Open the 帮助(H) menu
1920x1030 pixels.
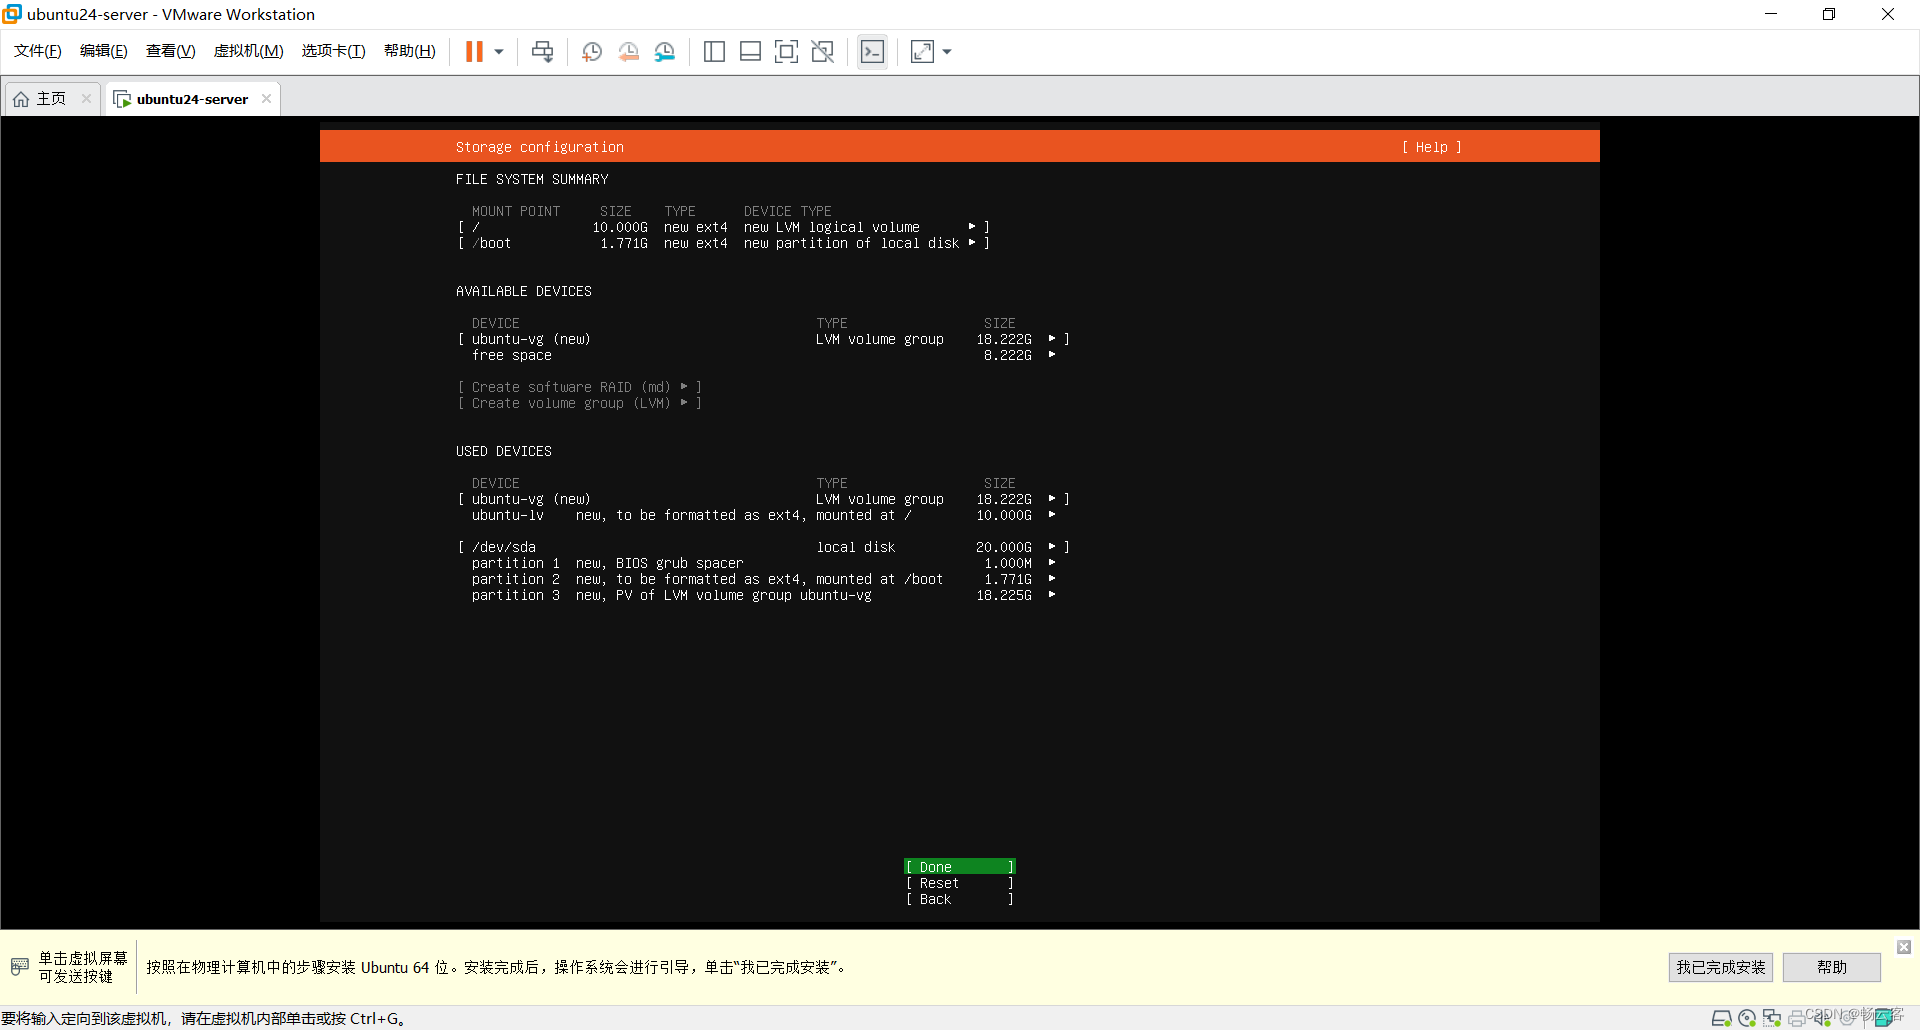pyautogui.click(x=410, y=51)
